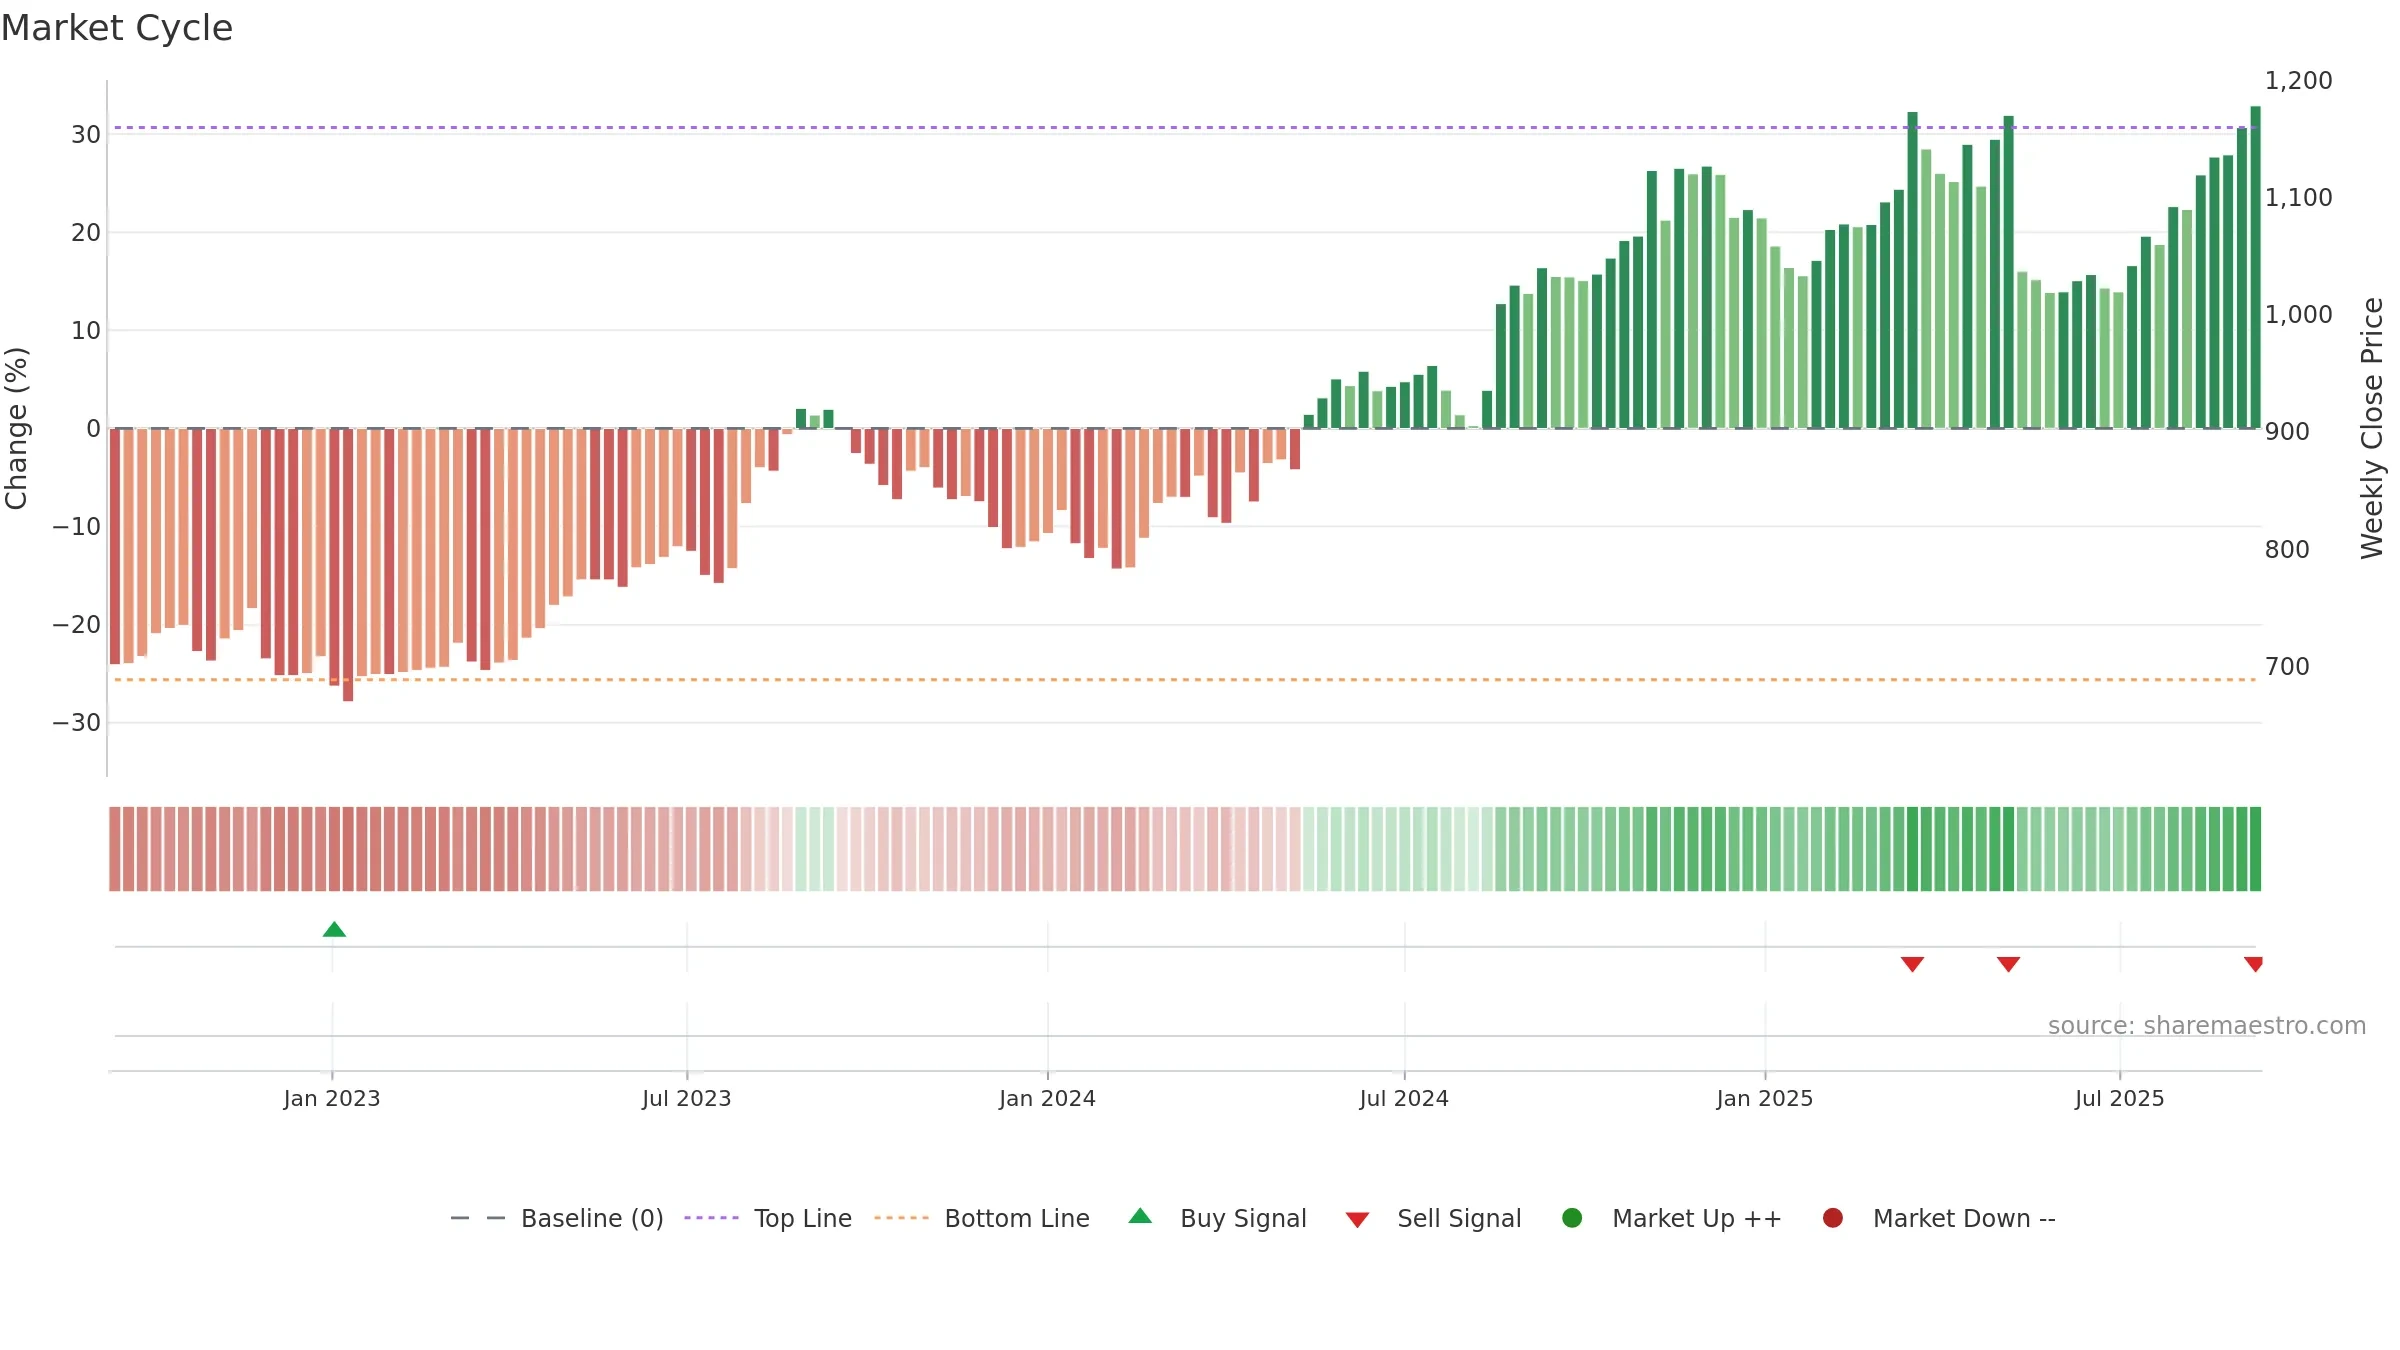Click the 10 tick on Change axis
2400x1350 pixels.
coord(86,331)
